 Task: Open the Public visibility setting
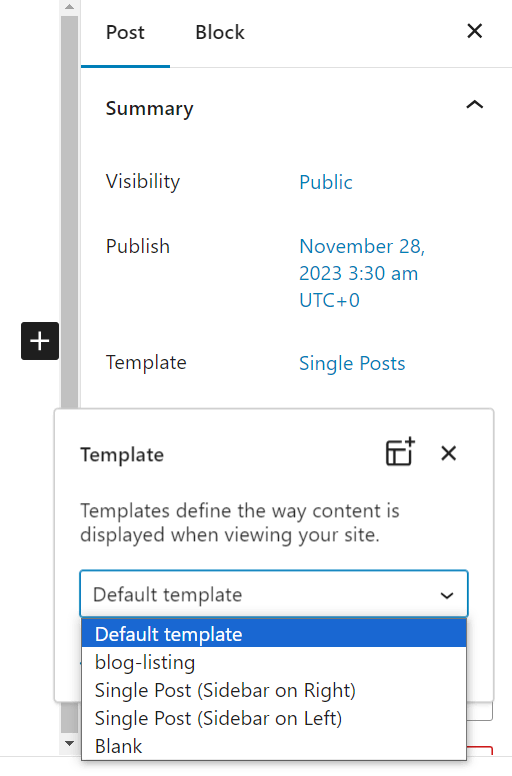tap(326, 182)
